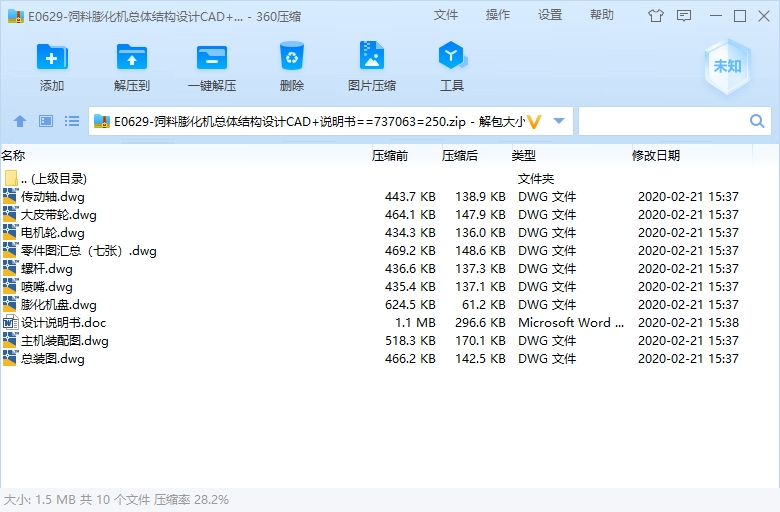The width and height of the screenshot is (780, 512).
Task: Click the 2020-02-21 15:38 date cell
Action: (688, 322)
